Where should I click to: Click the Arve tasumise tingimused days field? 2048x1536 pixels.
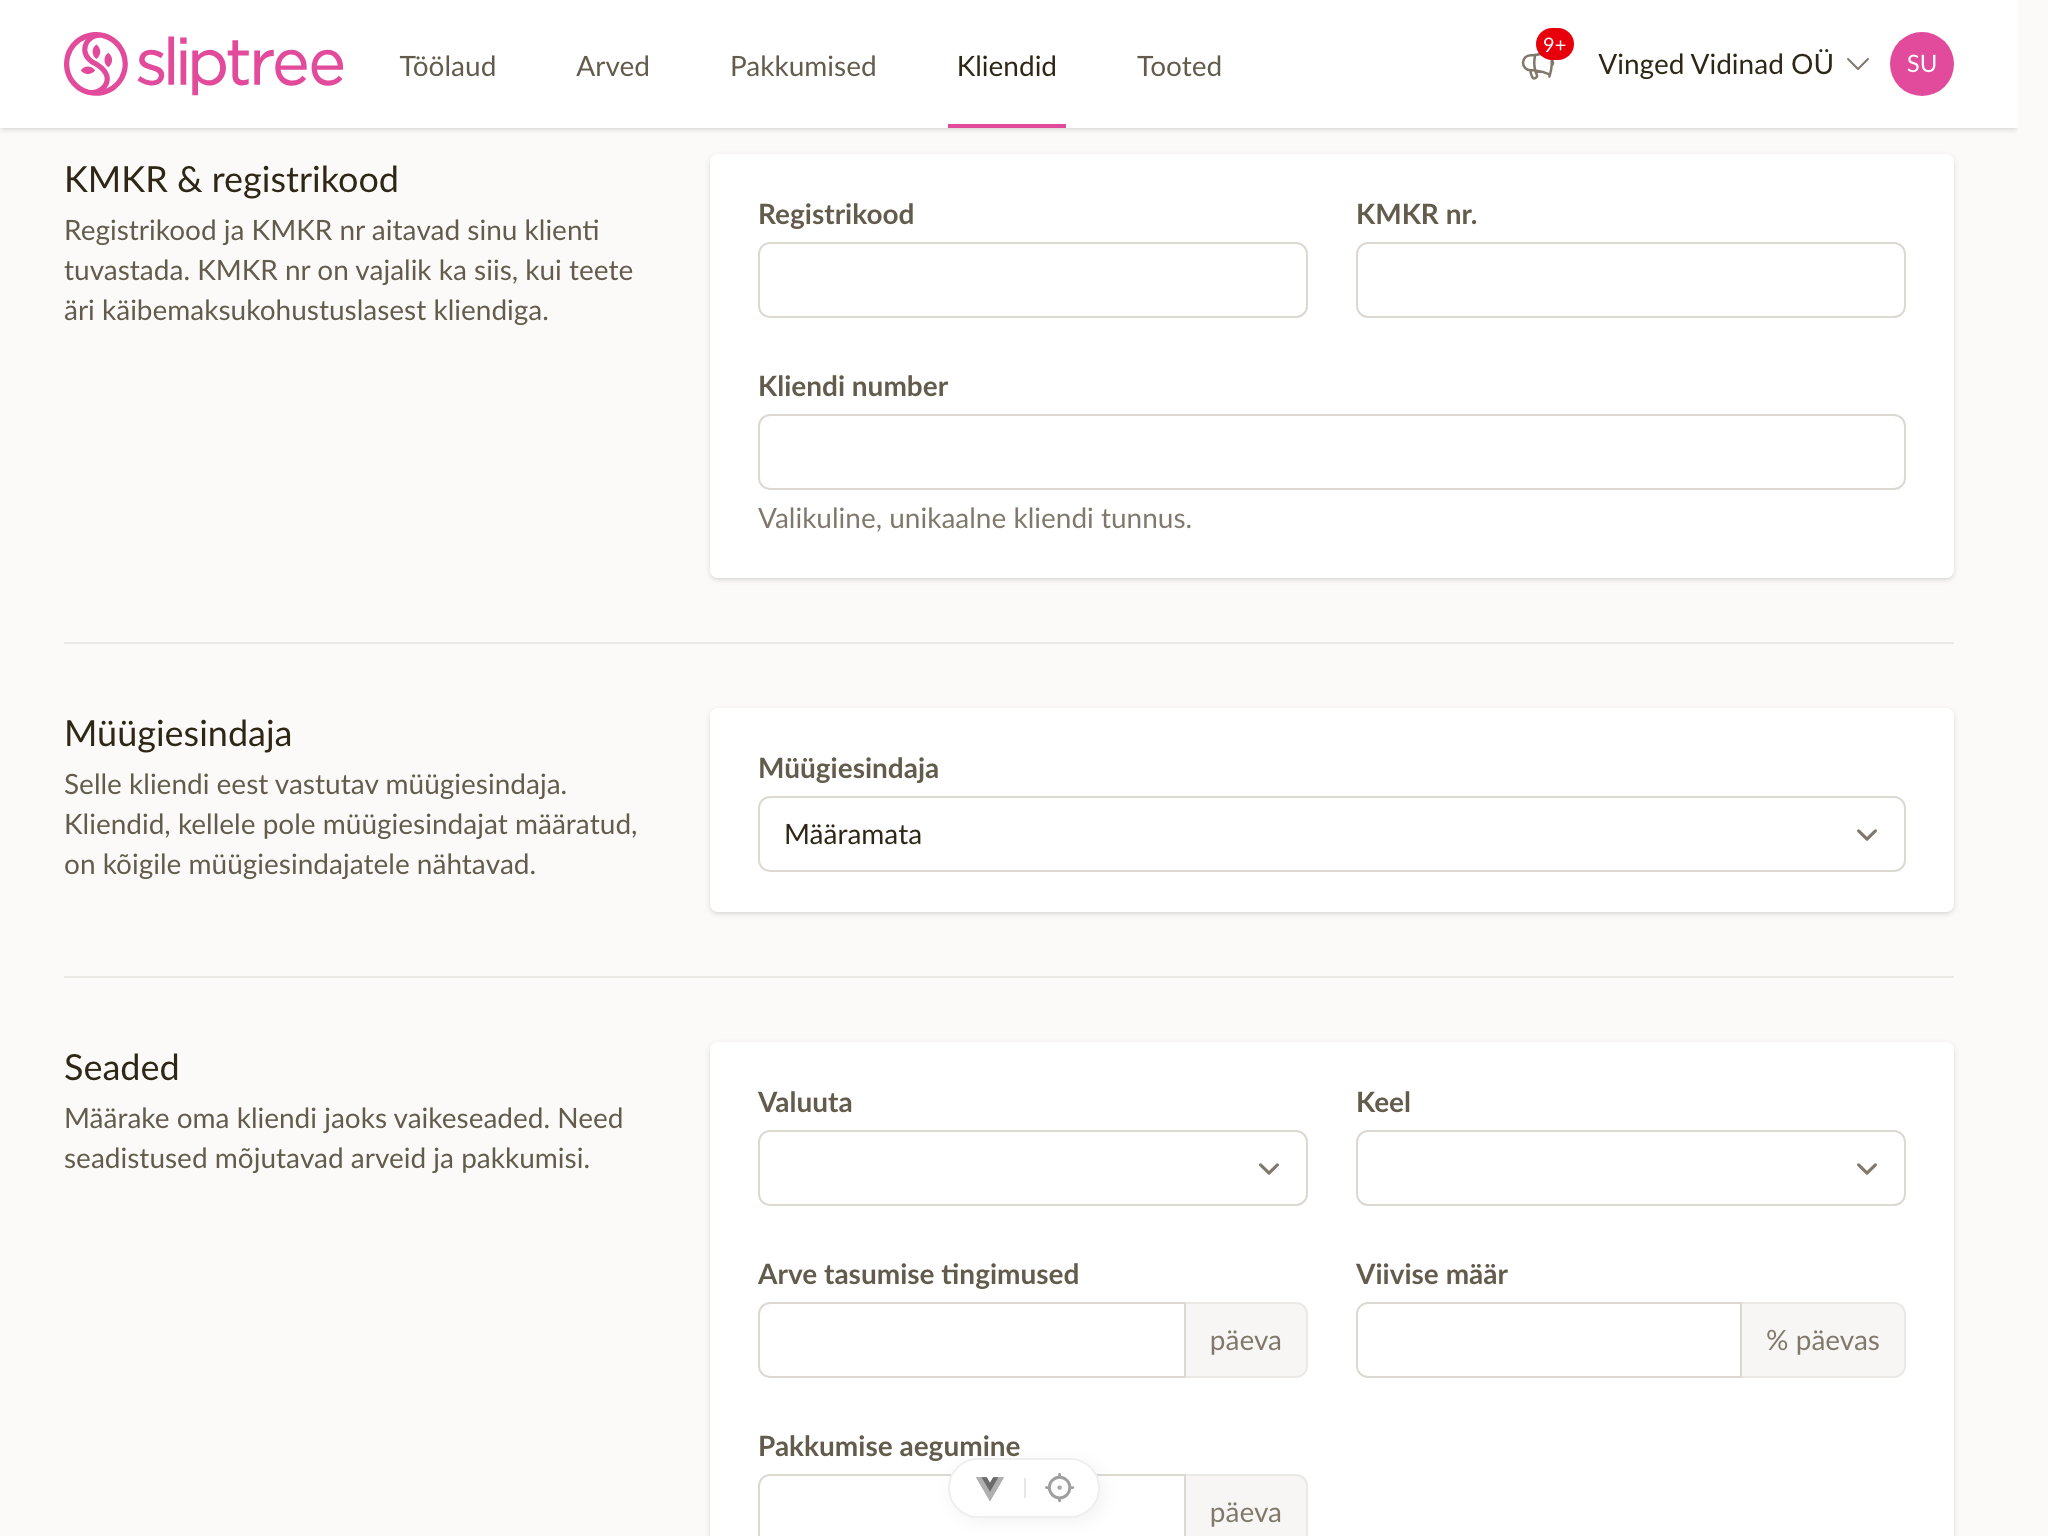click(x=971, y=1340)
